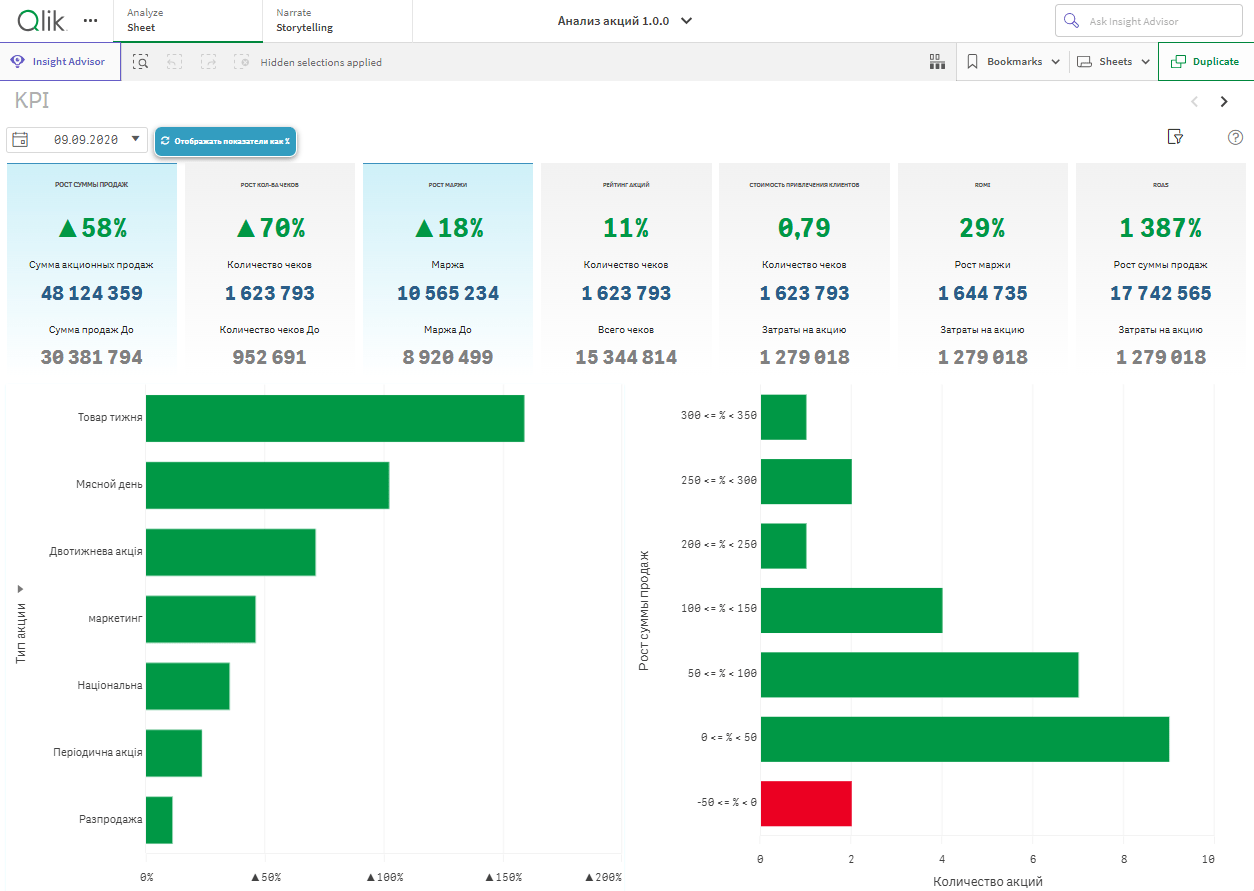Viewport: 1254px width, 891px height.
Task: Click the clear all selections icon
Action: 241,62
